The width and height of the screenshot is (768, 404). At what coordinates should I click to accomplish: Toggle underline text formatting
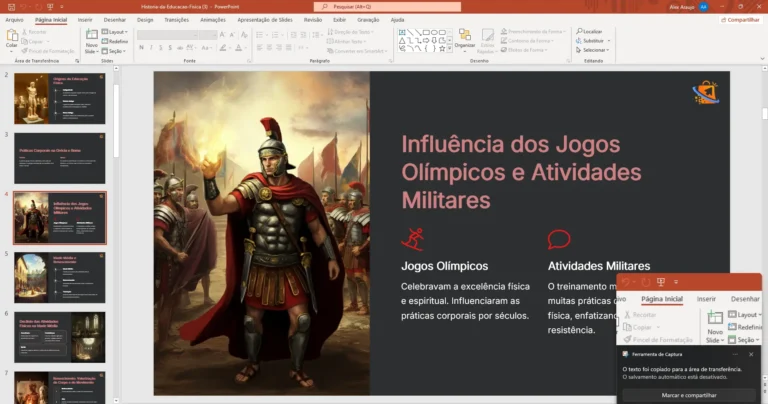click(x=161, y=49)
